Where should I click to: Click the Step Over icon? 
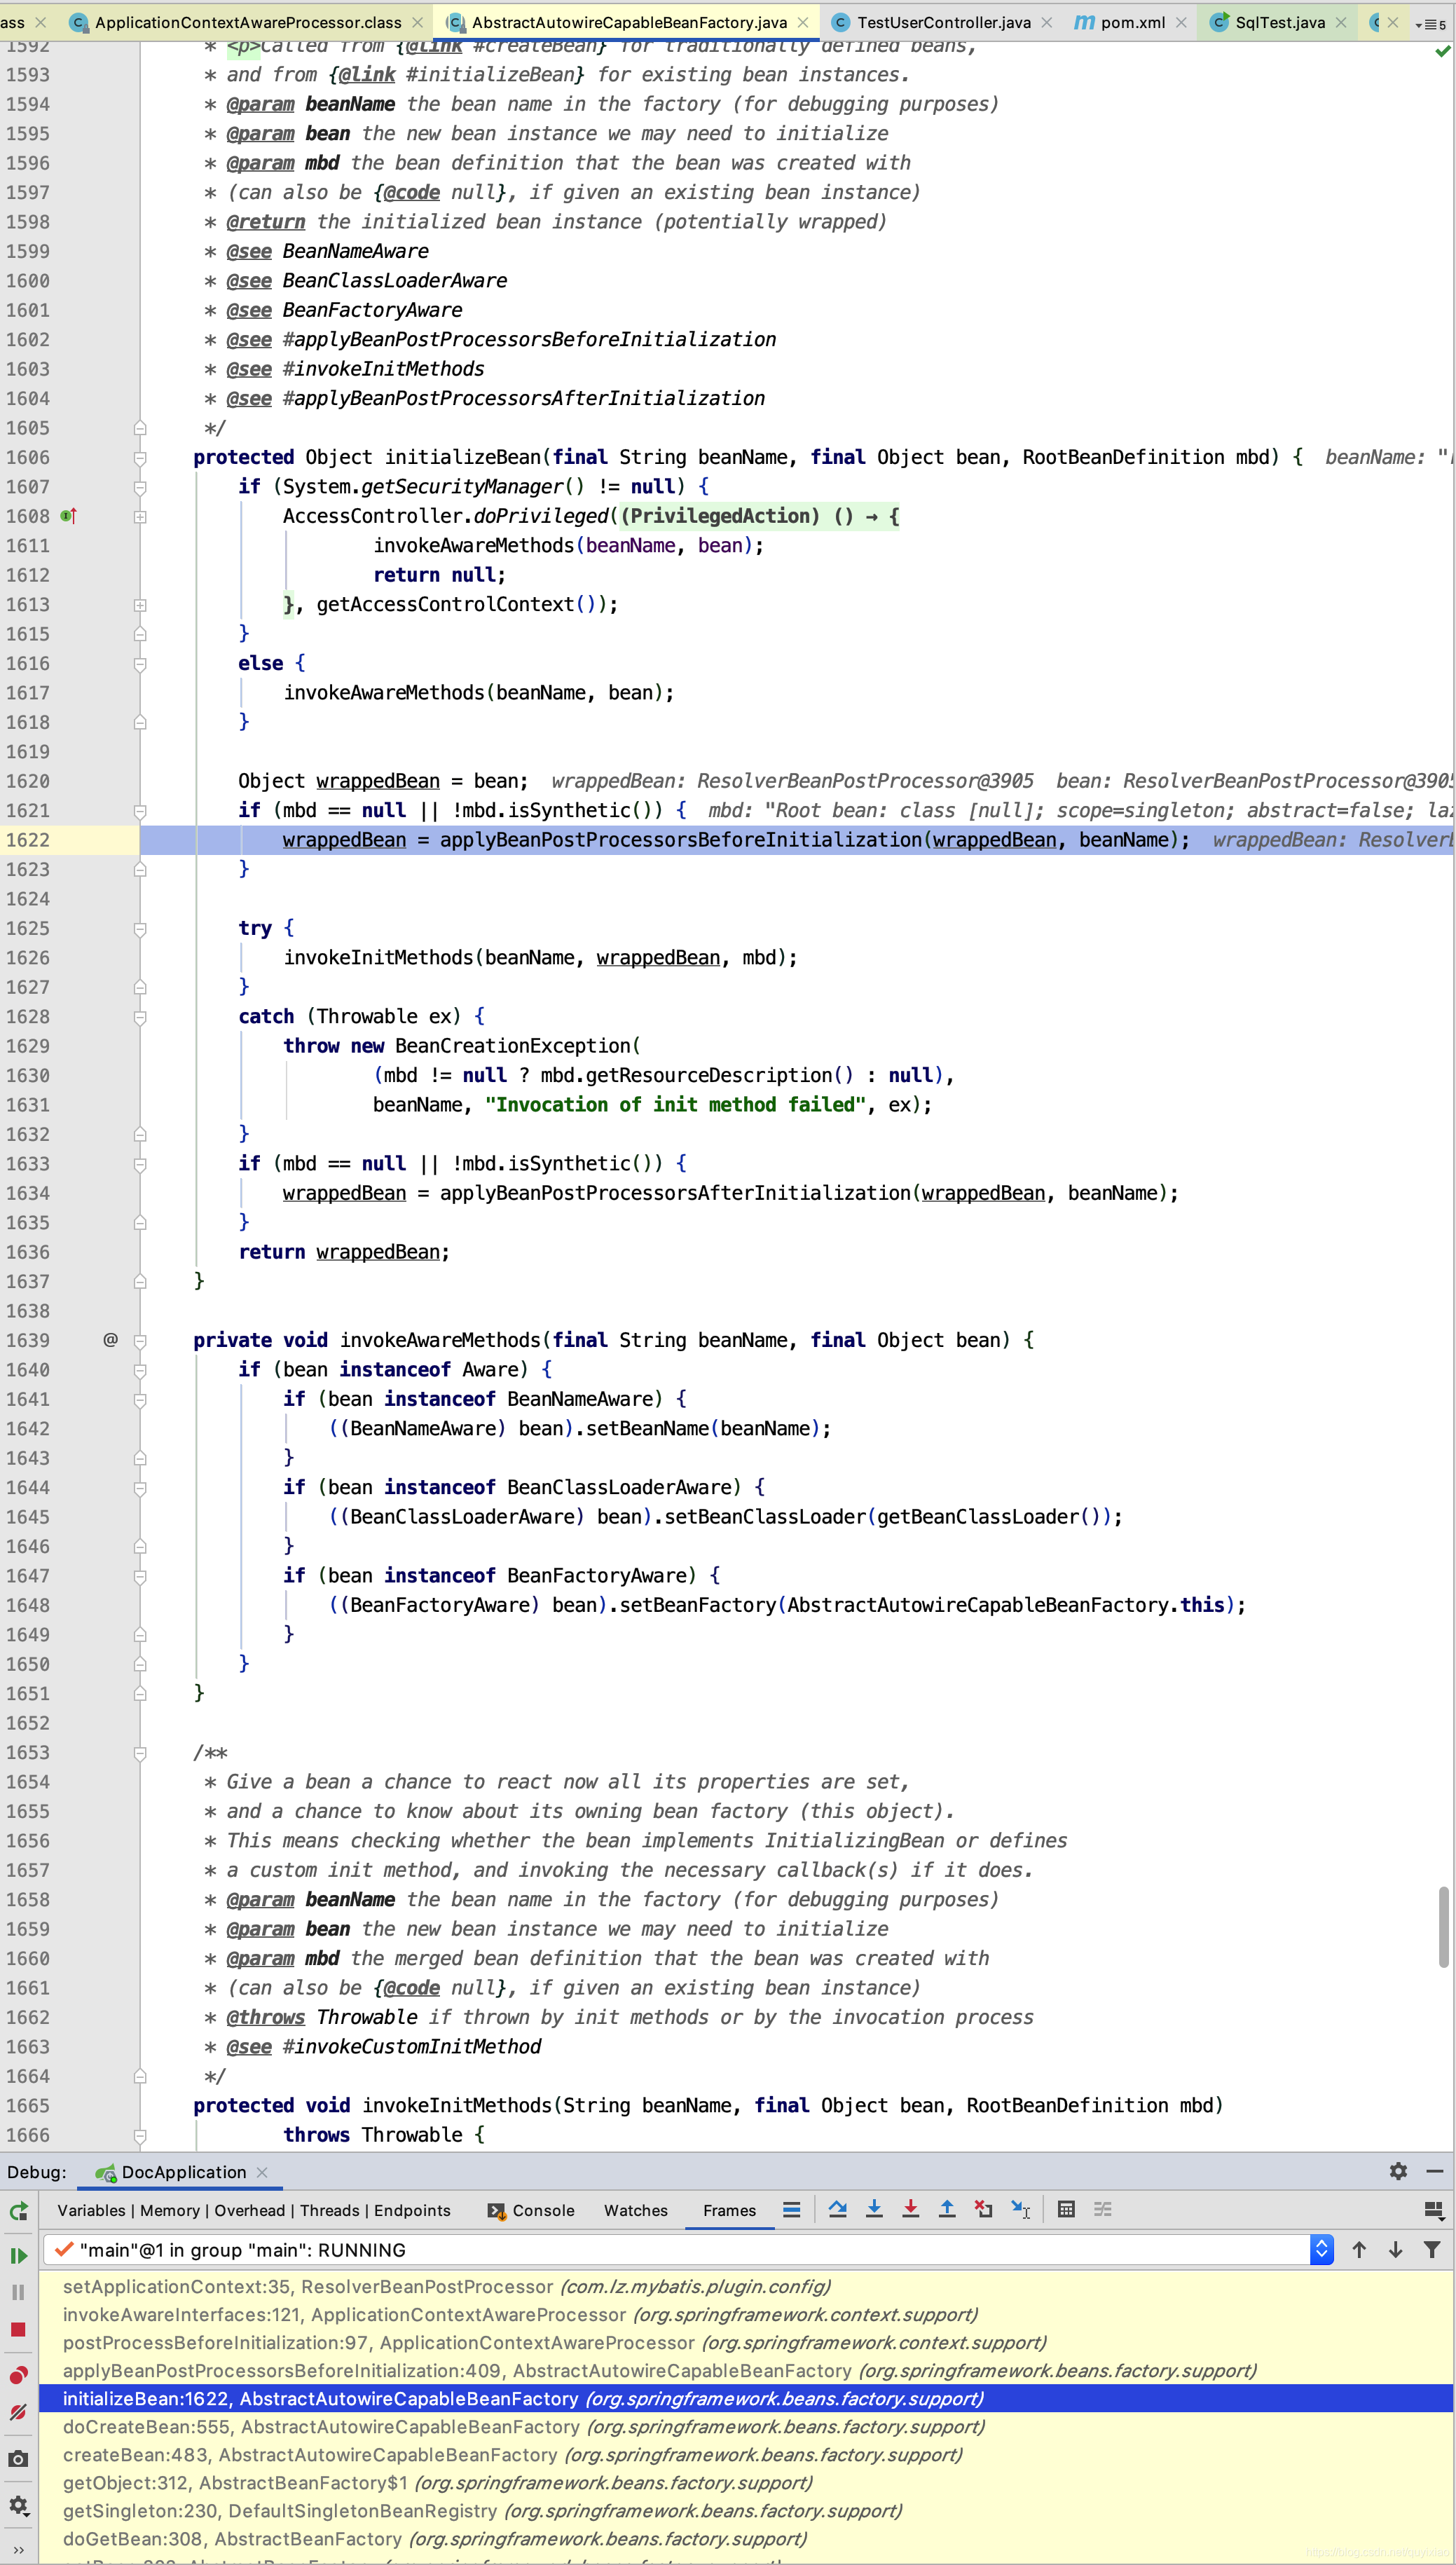click(x=838, y=2210)
